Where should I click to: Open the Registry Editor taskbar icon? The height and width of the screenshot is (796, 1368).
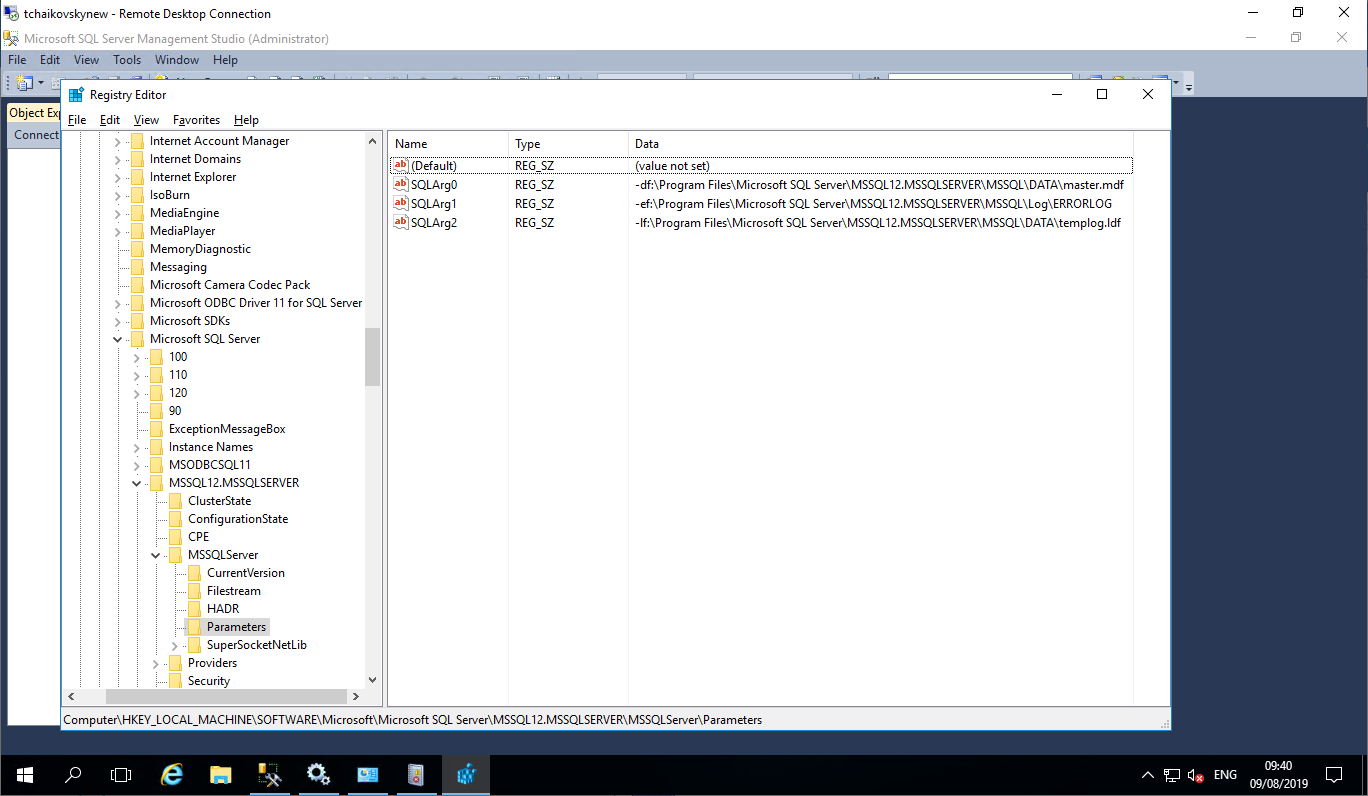466,774
